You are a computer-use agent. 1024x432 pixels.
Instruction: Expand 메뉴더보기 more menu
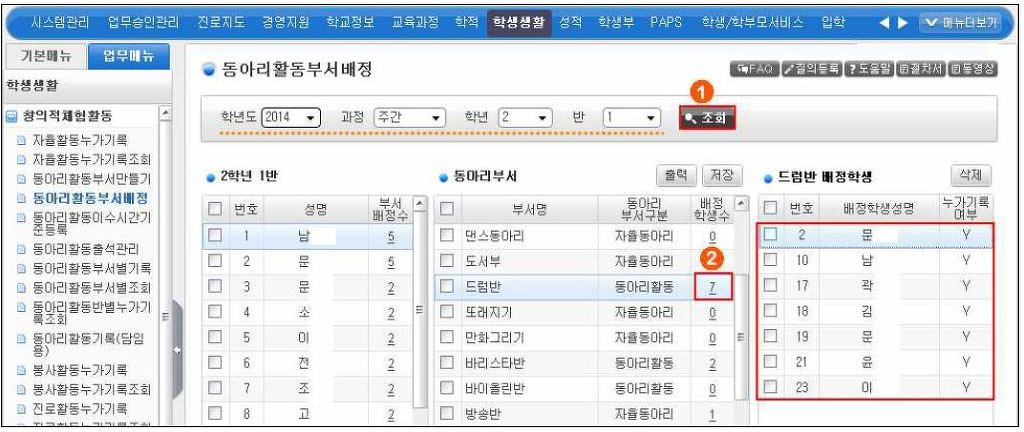click(960, 22)
